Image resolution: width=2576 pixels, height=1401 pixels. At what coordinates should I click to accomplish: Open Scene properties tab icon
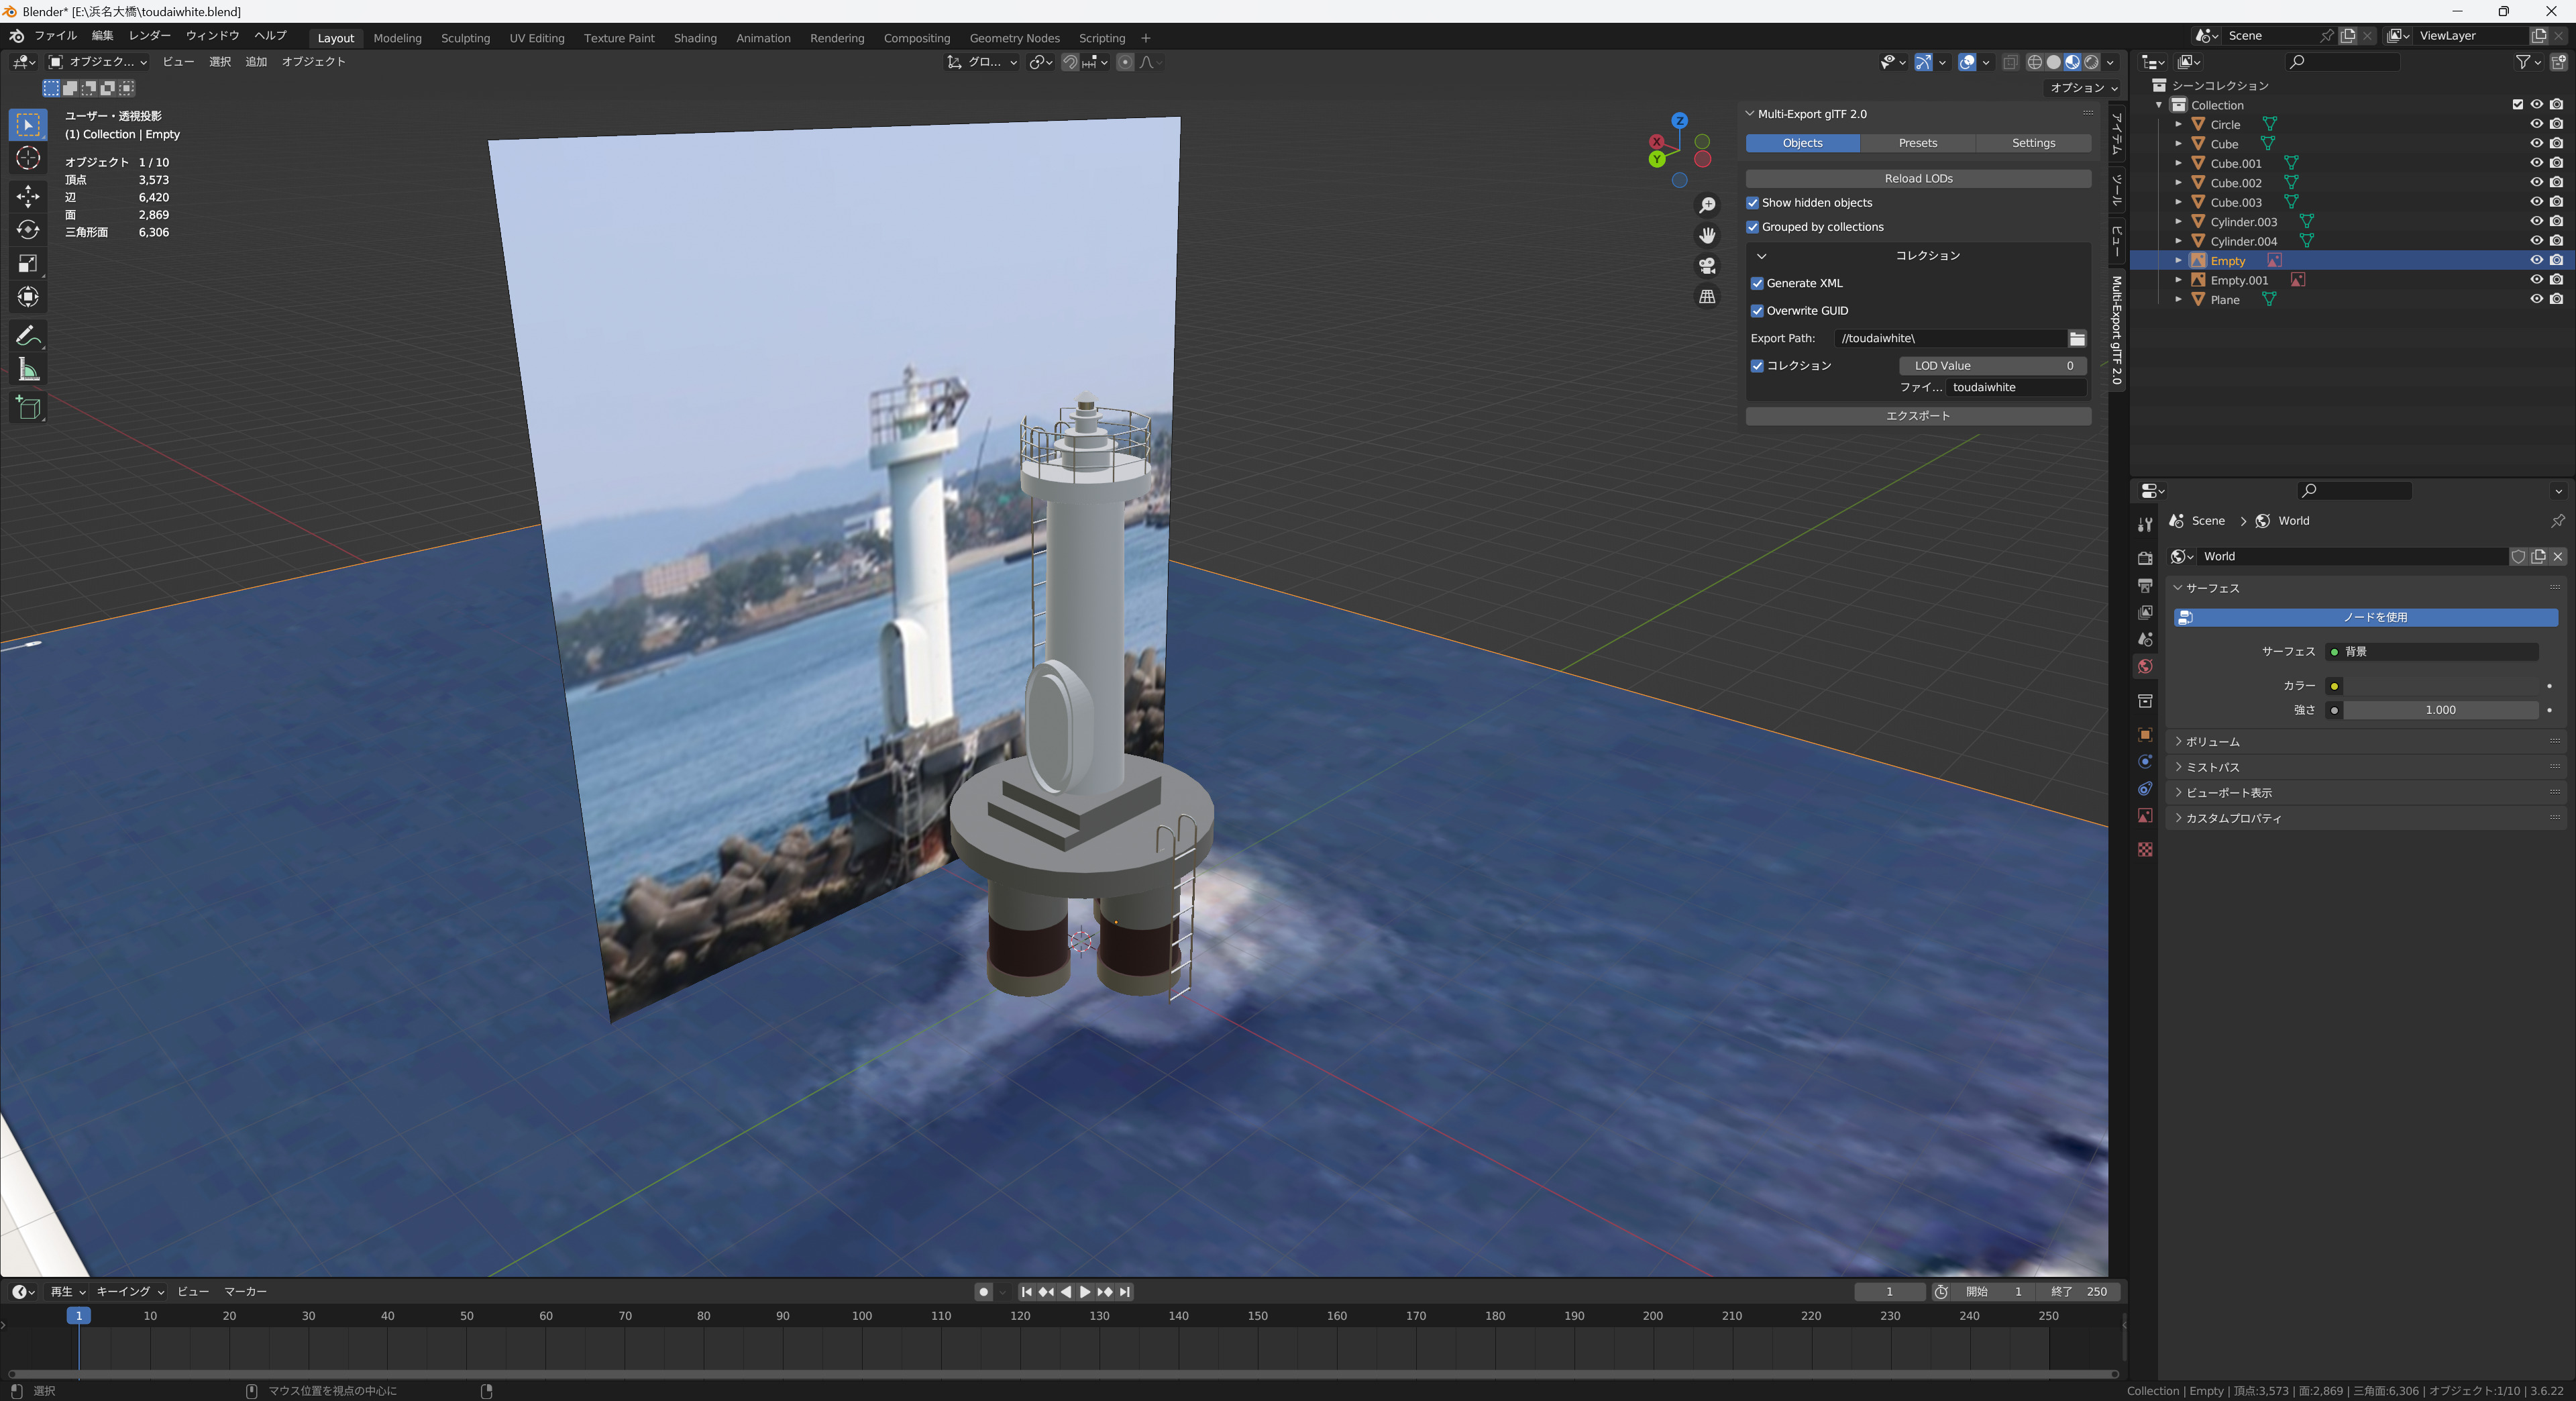[x=2145, y=639]
